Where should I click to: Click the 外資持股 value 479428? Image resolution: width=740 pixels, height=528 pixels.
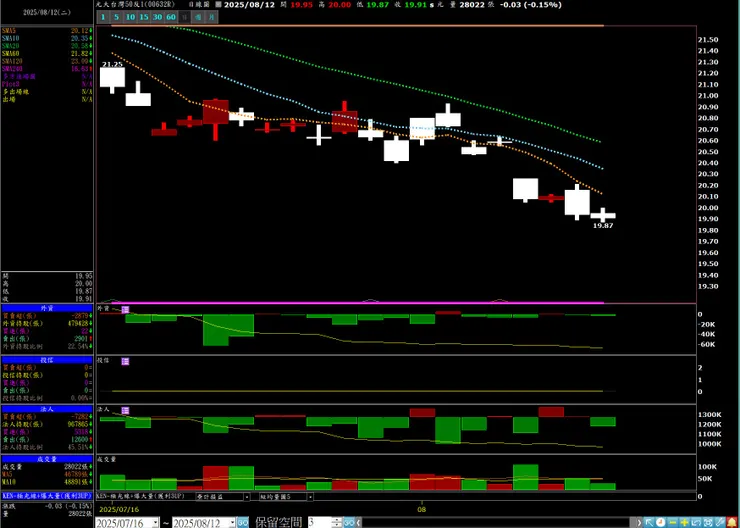point(79,323)
